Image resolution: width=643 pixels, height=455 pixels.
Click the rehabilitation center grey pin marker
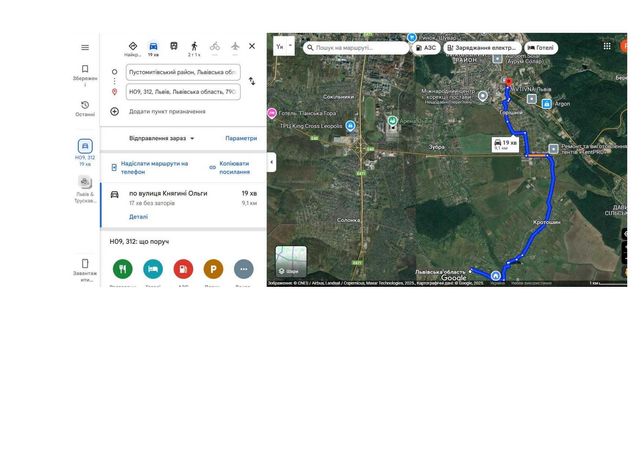483,96
